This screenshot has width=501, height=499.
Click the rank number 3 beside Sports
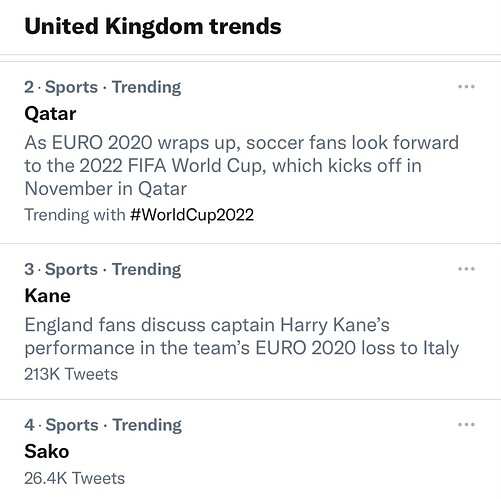[x=29, y=269]
